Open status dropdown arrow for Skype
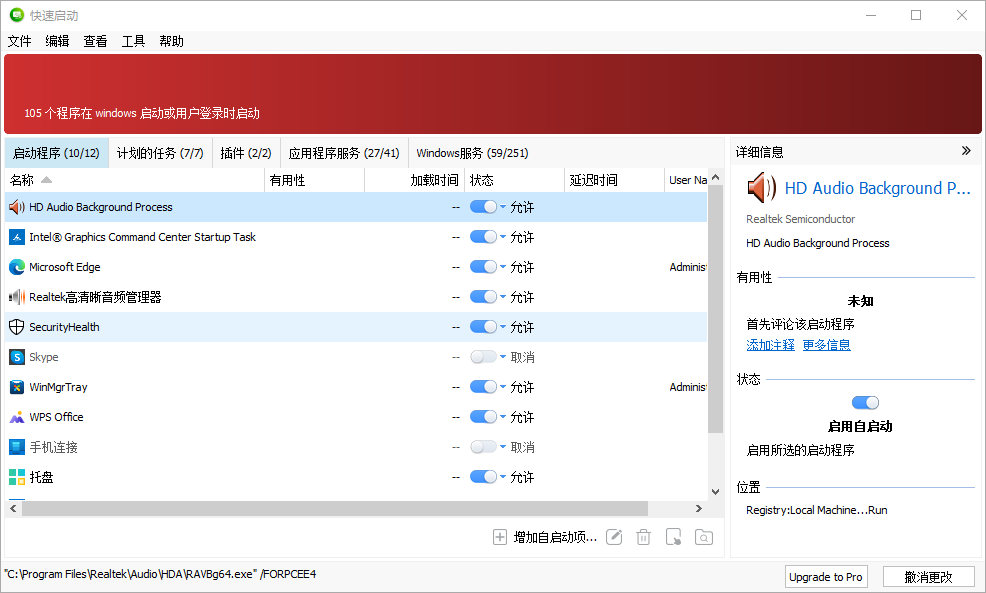Screen dimensions: 986x593 tap(503, 357)
